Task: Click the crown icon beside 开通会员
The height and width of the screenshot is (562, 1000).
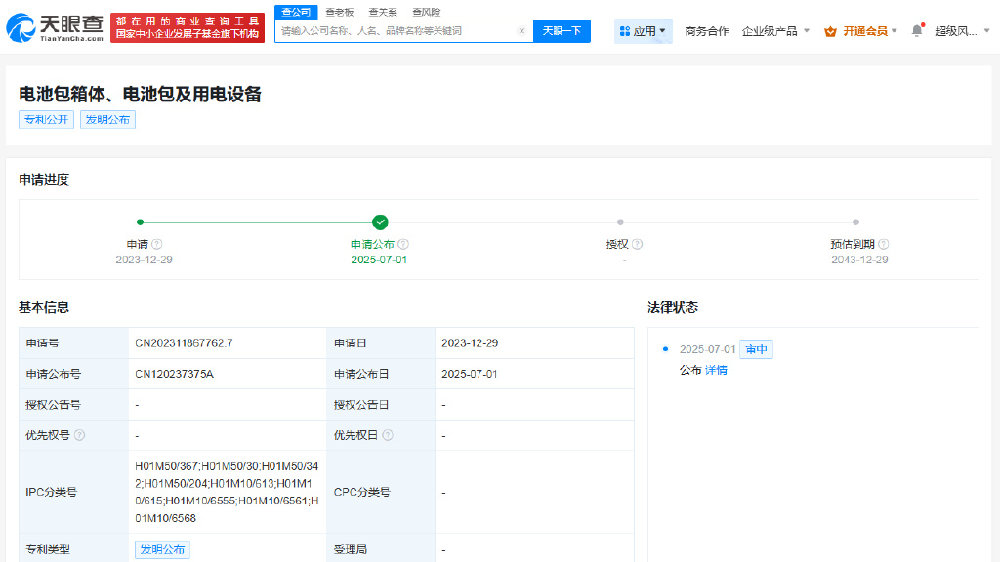Action: click(x=830, y=31)
